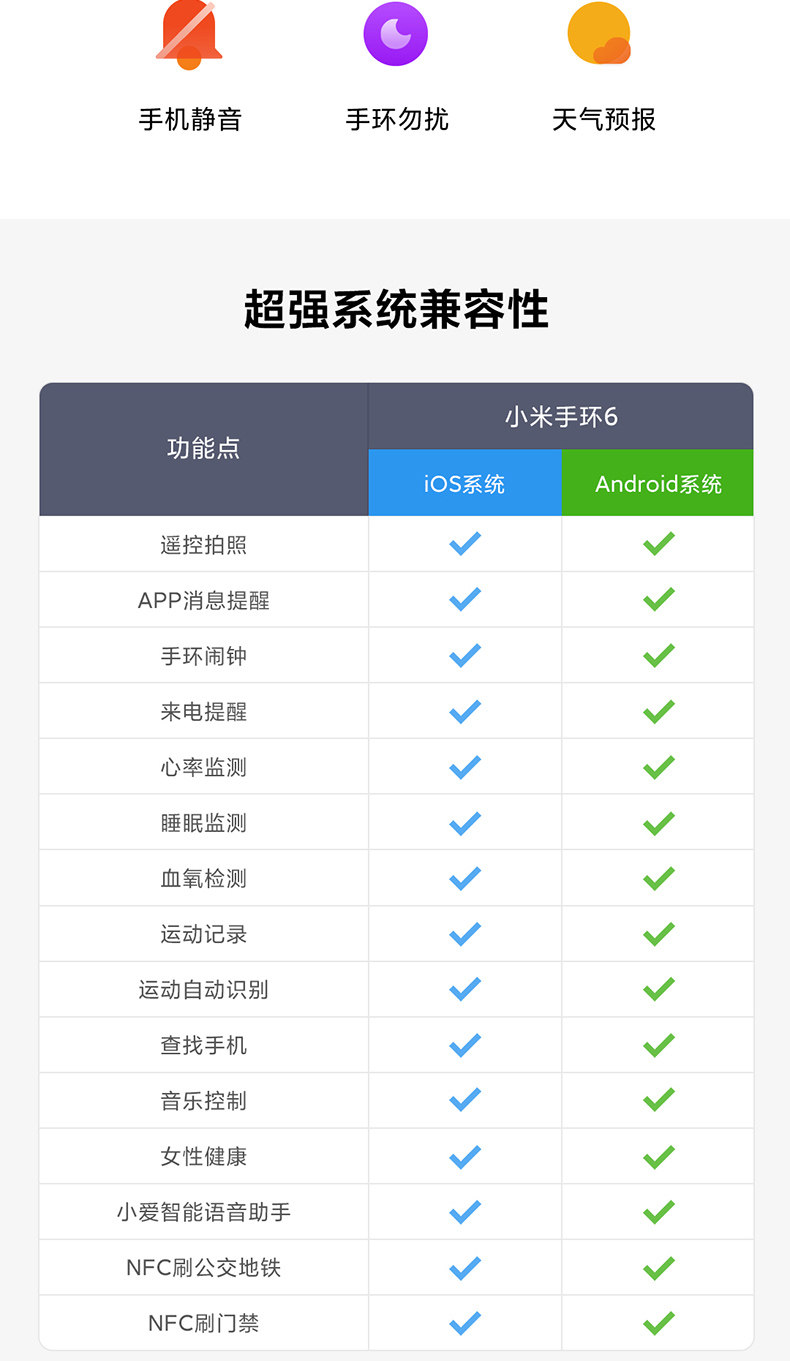The height and width of the screenshot is (1361, 790).
Task: Click the 小米手环6 header cell
Action: point(561,416)
